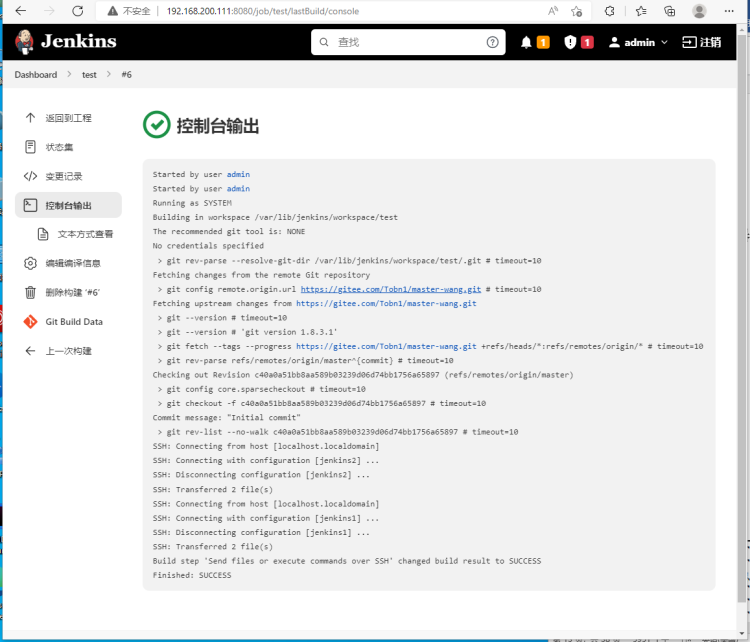The height and width of the screenshot is (642, 750).
Task: Expand chevron after test breadcrumb
Action: (x=109, y=74)
